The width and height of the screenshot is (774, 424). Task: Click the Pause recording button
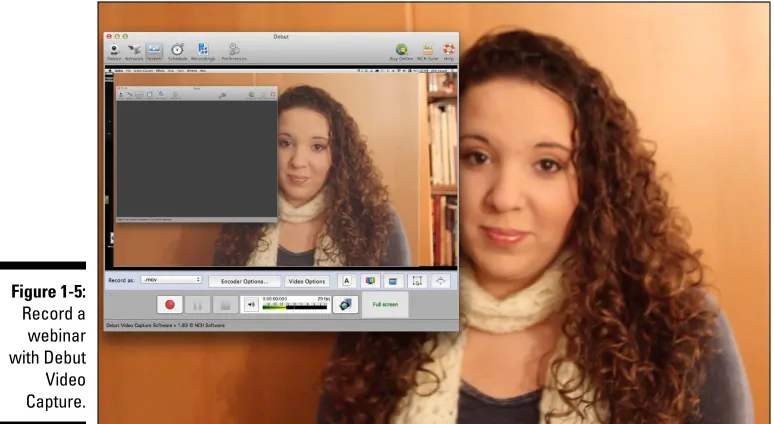point(197,305)
